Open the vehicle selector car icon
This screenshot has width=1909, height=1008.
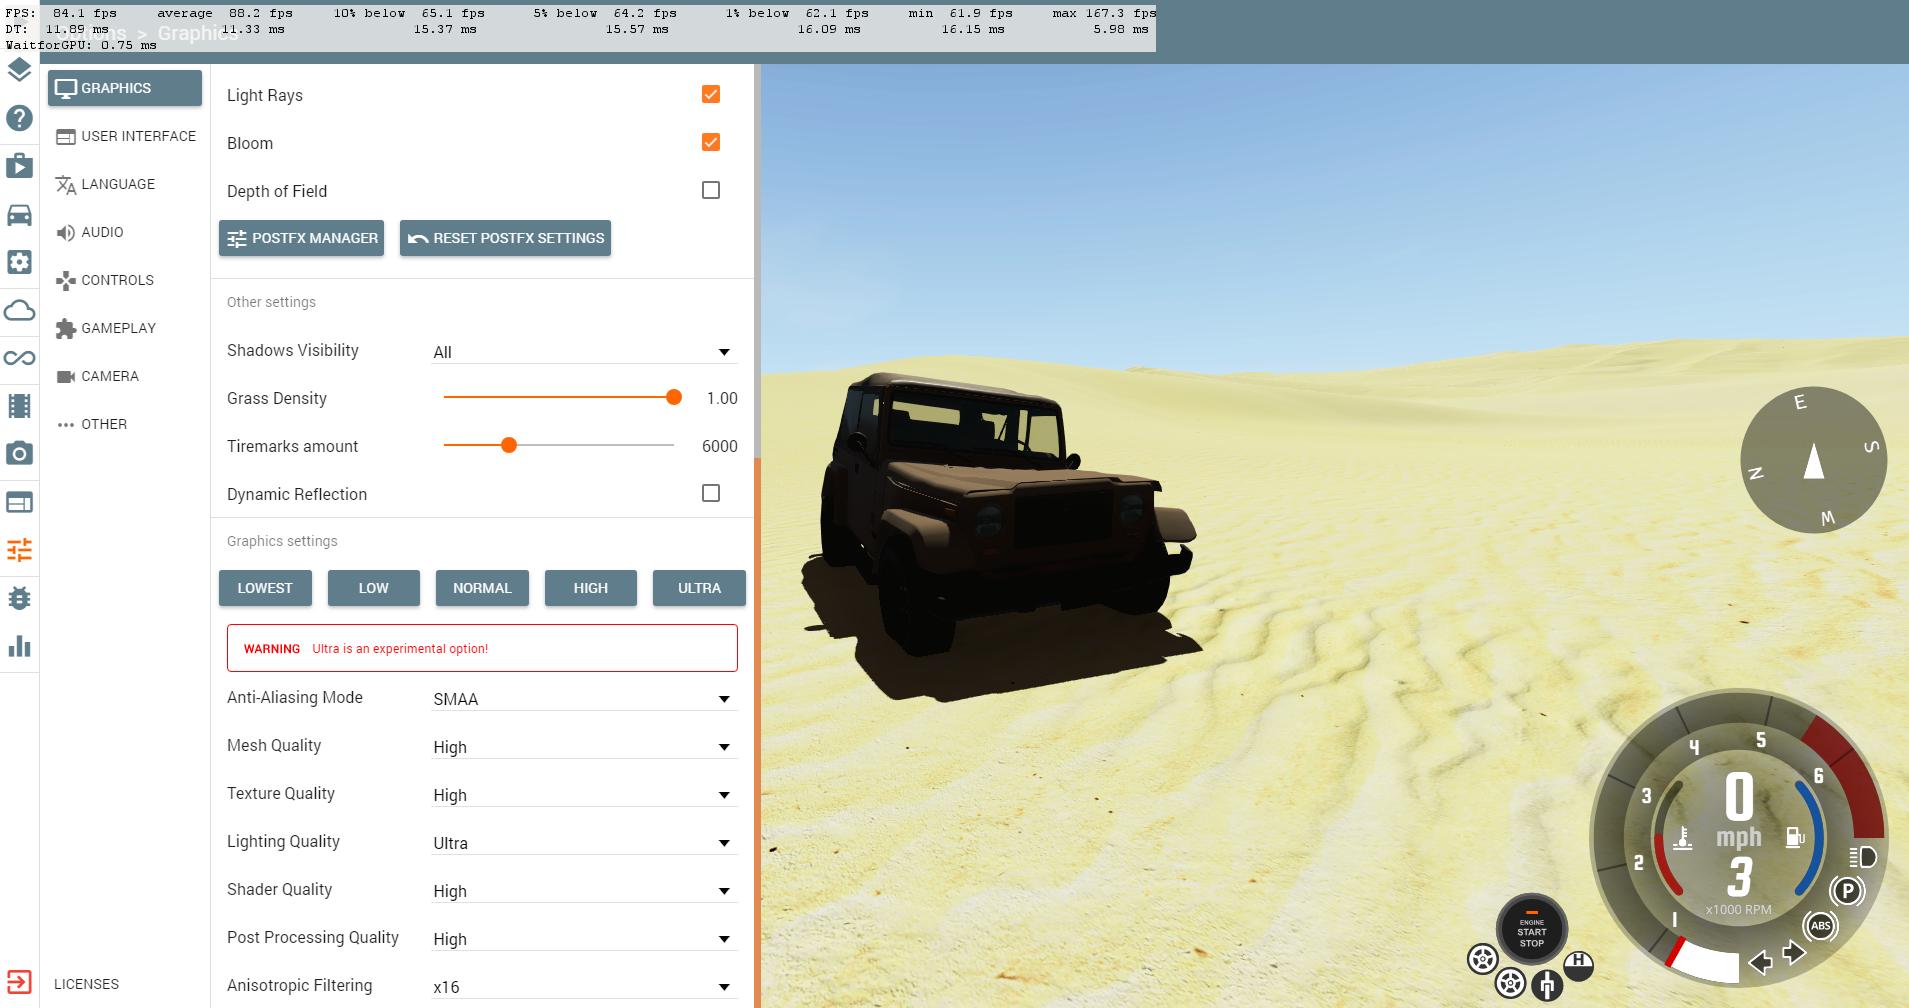(x=19, y=214)
